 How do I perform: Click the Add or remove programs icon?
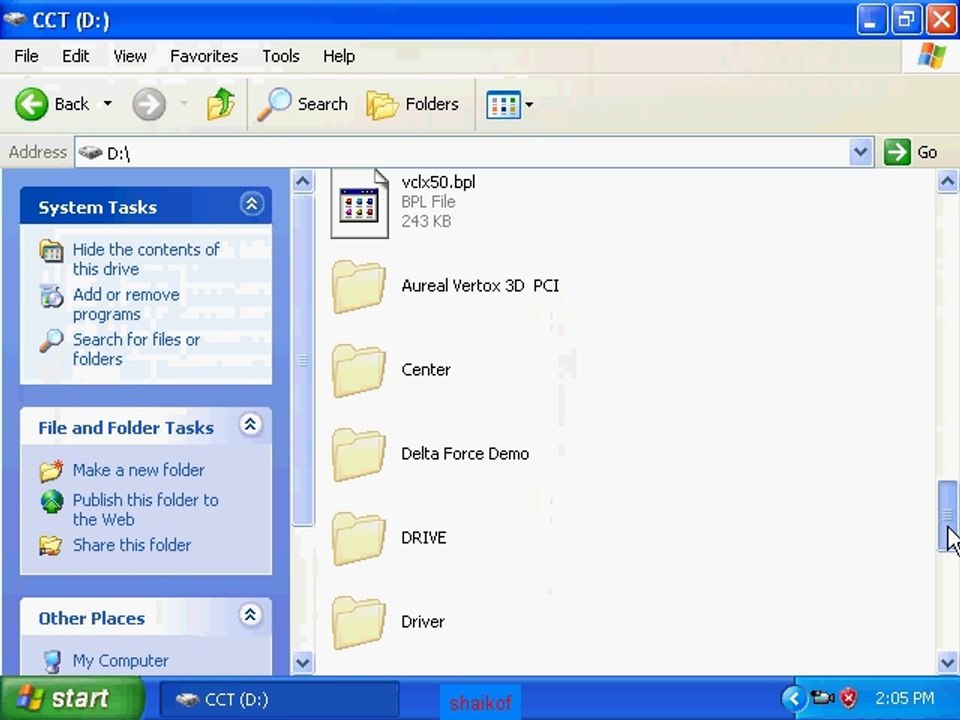click(51, 296)
